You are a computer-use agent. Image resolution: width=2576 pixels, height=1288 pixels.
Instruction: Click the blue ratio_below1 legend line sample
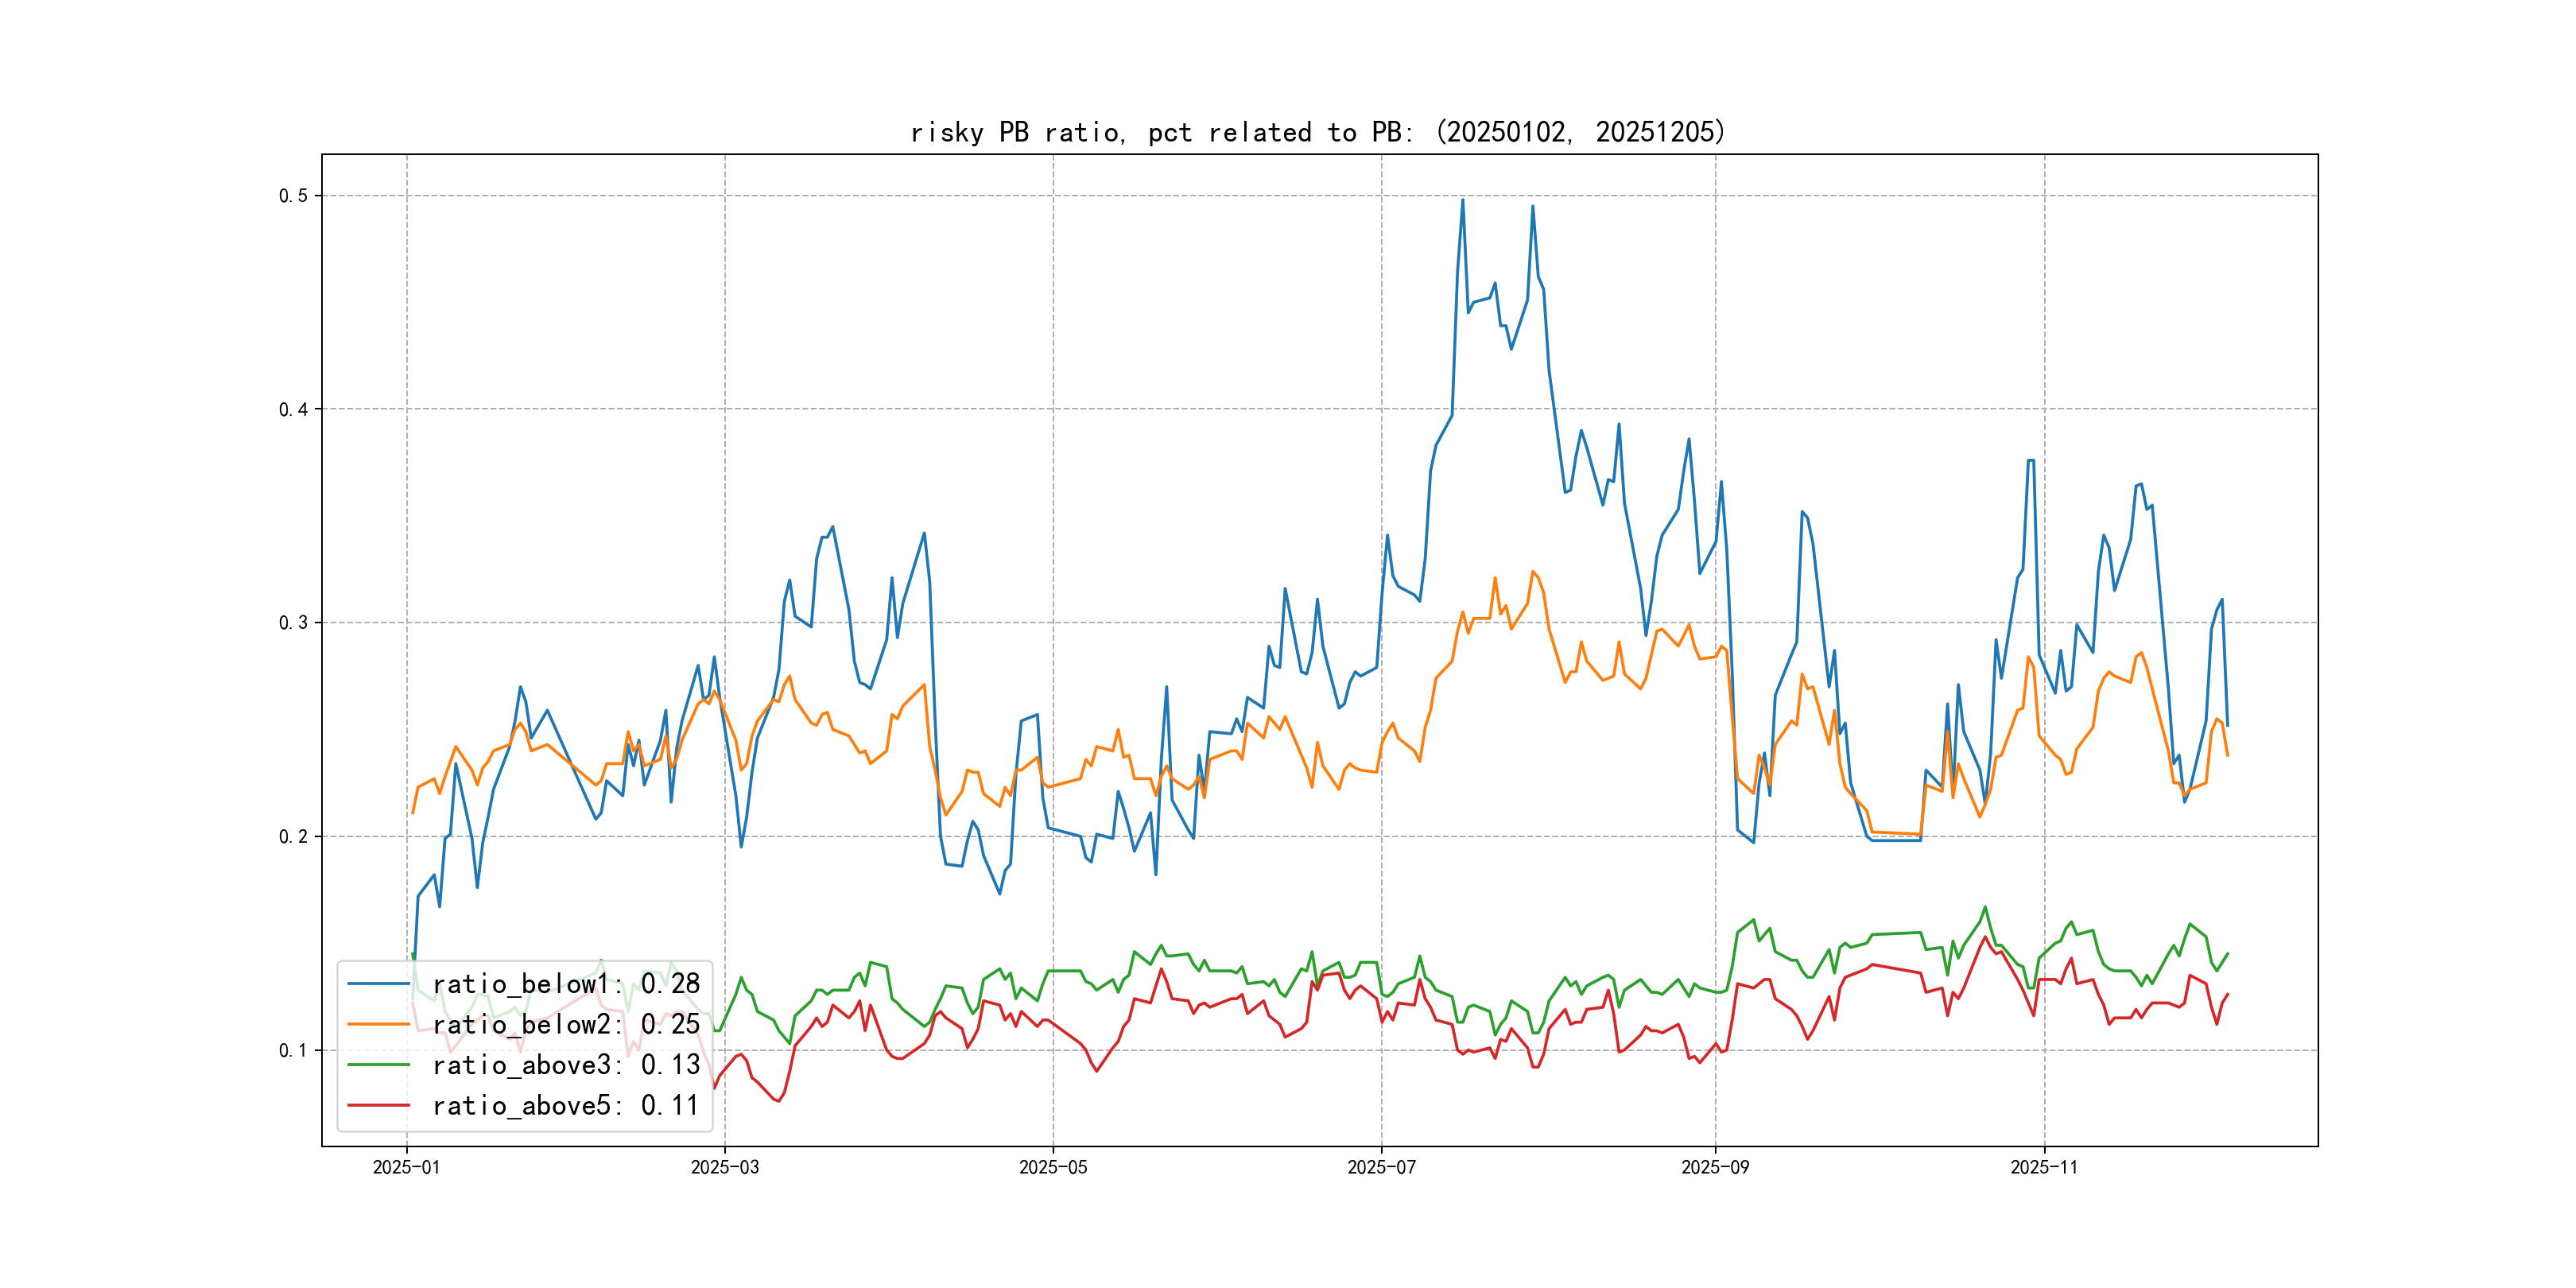click(x=378, y=984)
